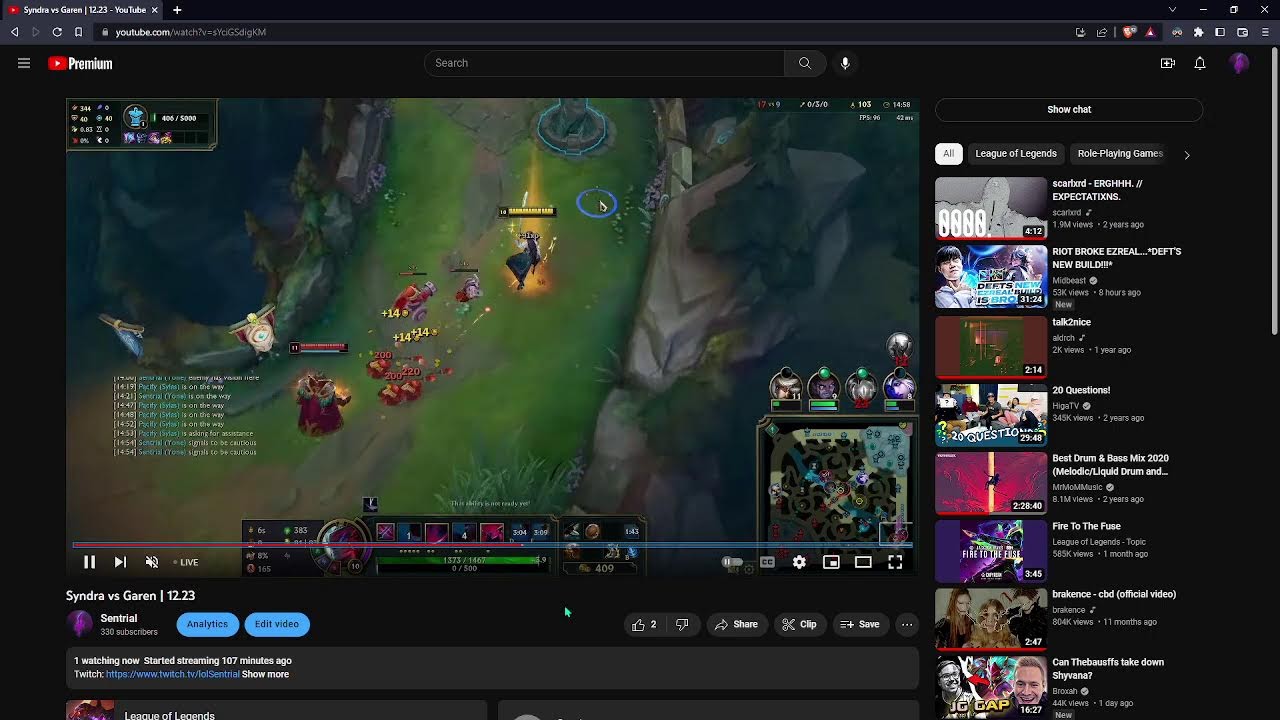Show the live chat panel
Viewport: 1280px width, 720px height.
[1069, 109]
